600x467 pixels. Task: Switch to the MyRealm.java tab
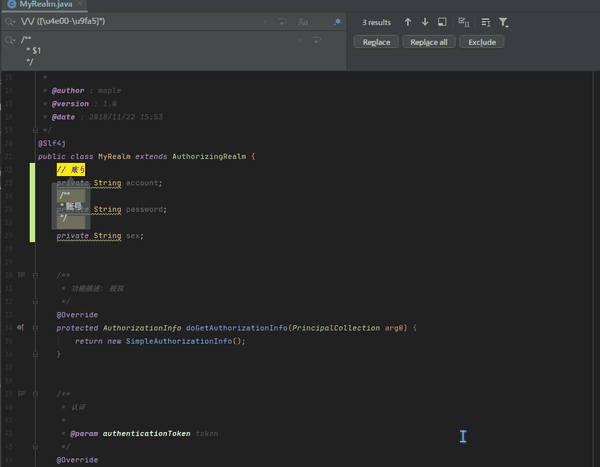[x=44, y=5]
